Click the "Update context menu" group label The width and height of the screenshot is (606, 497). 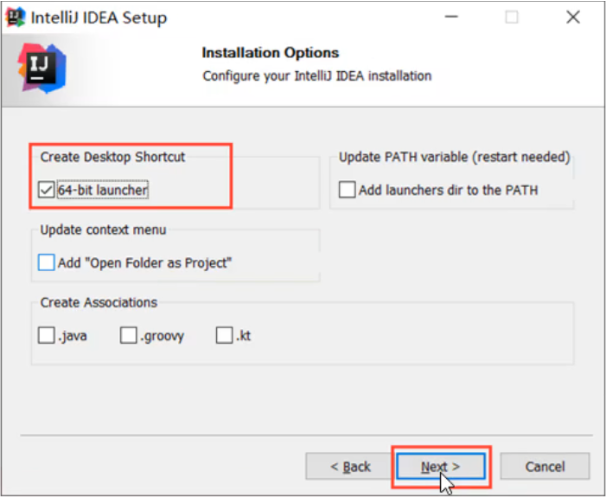click(x=103, y=230)
